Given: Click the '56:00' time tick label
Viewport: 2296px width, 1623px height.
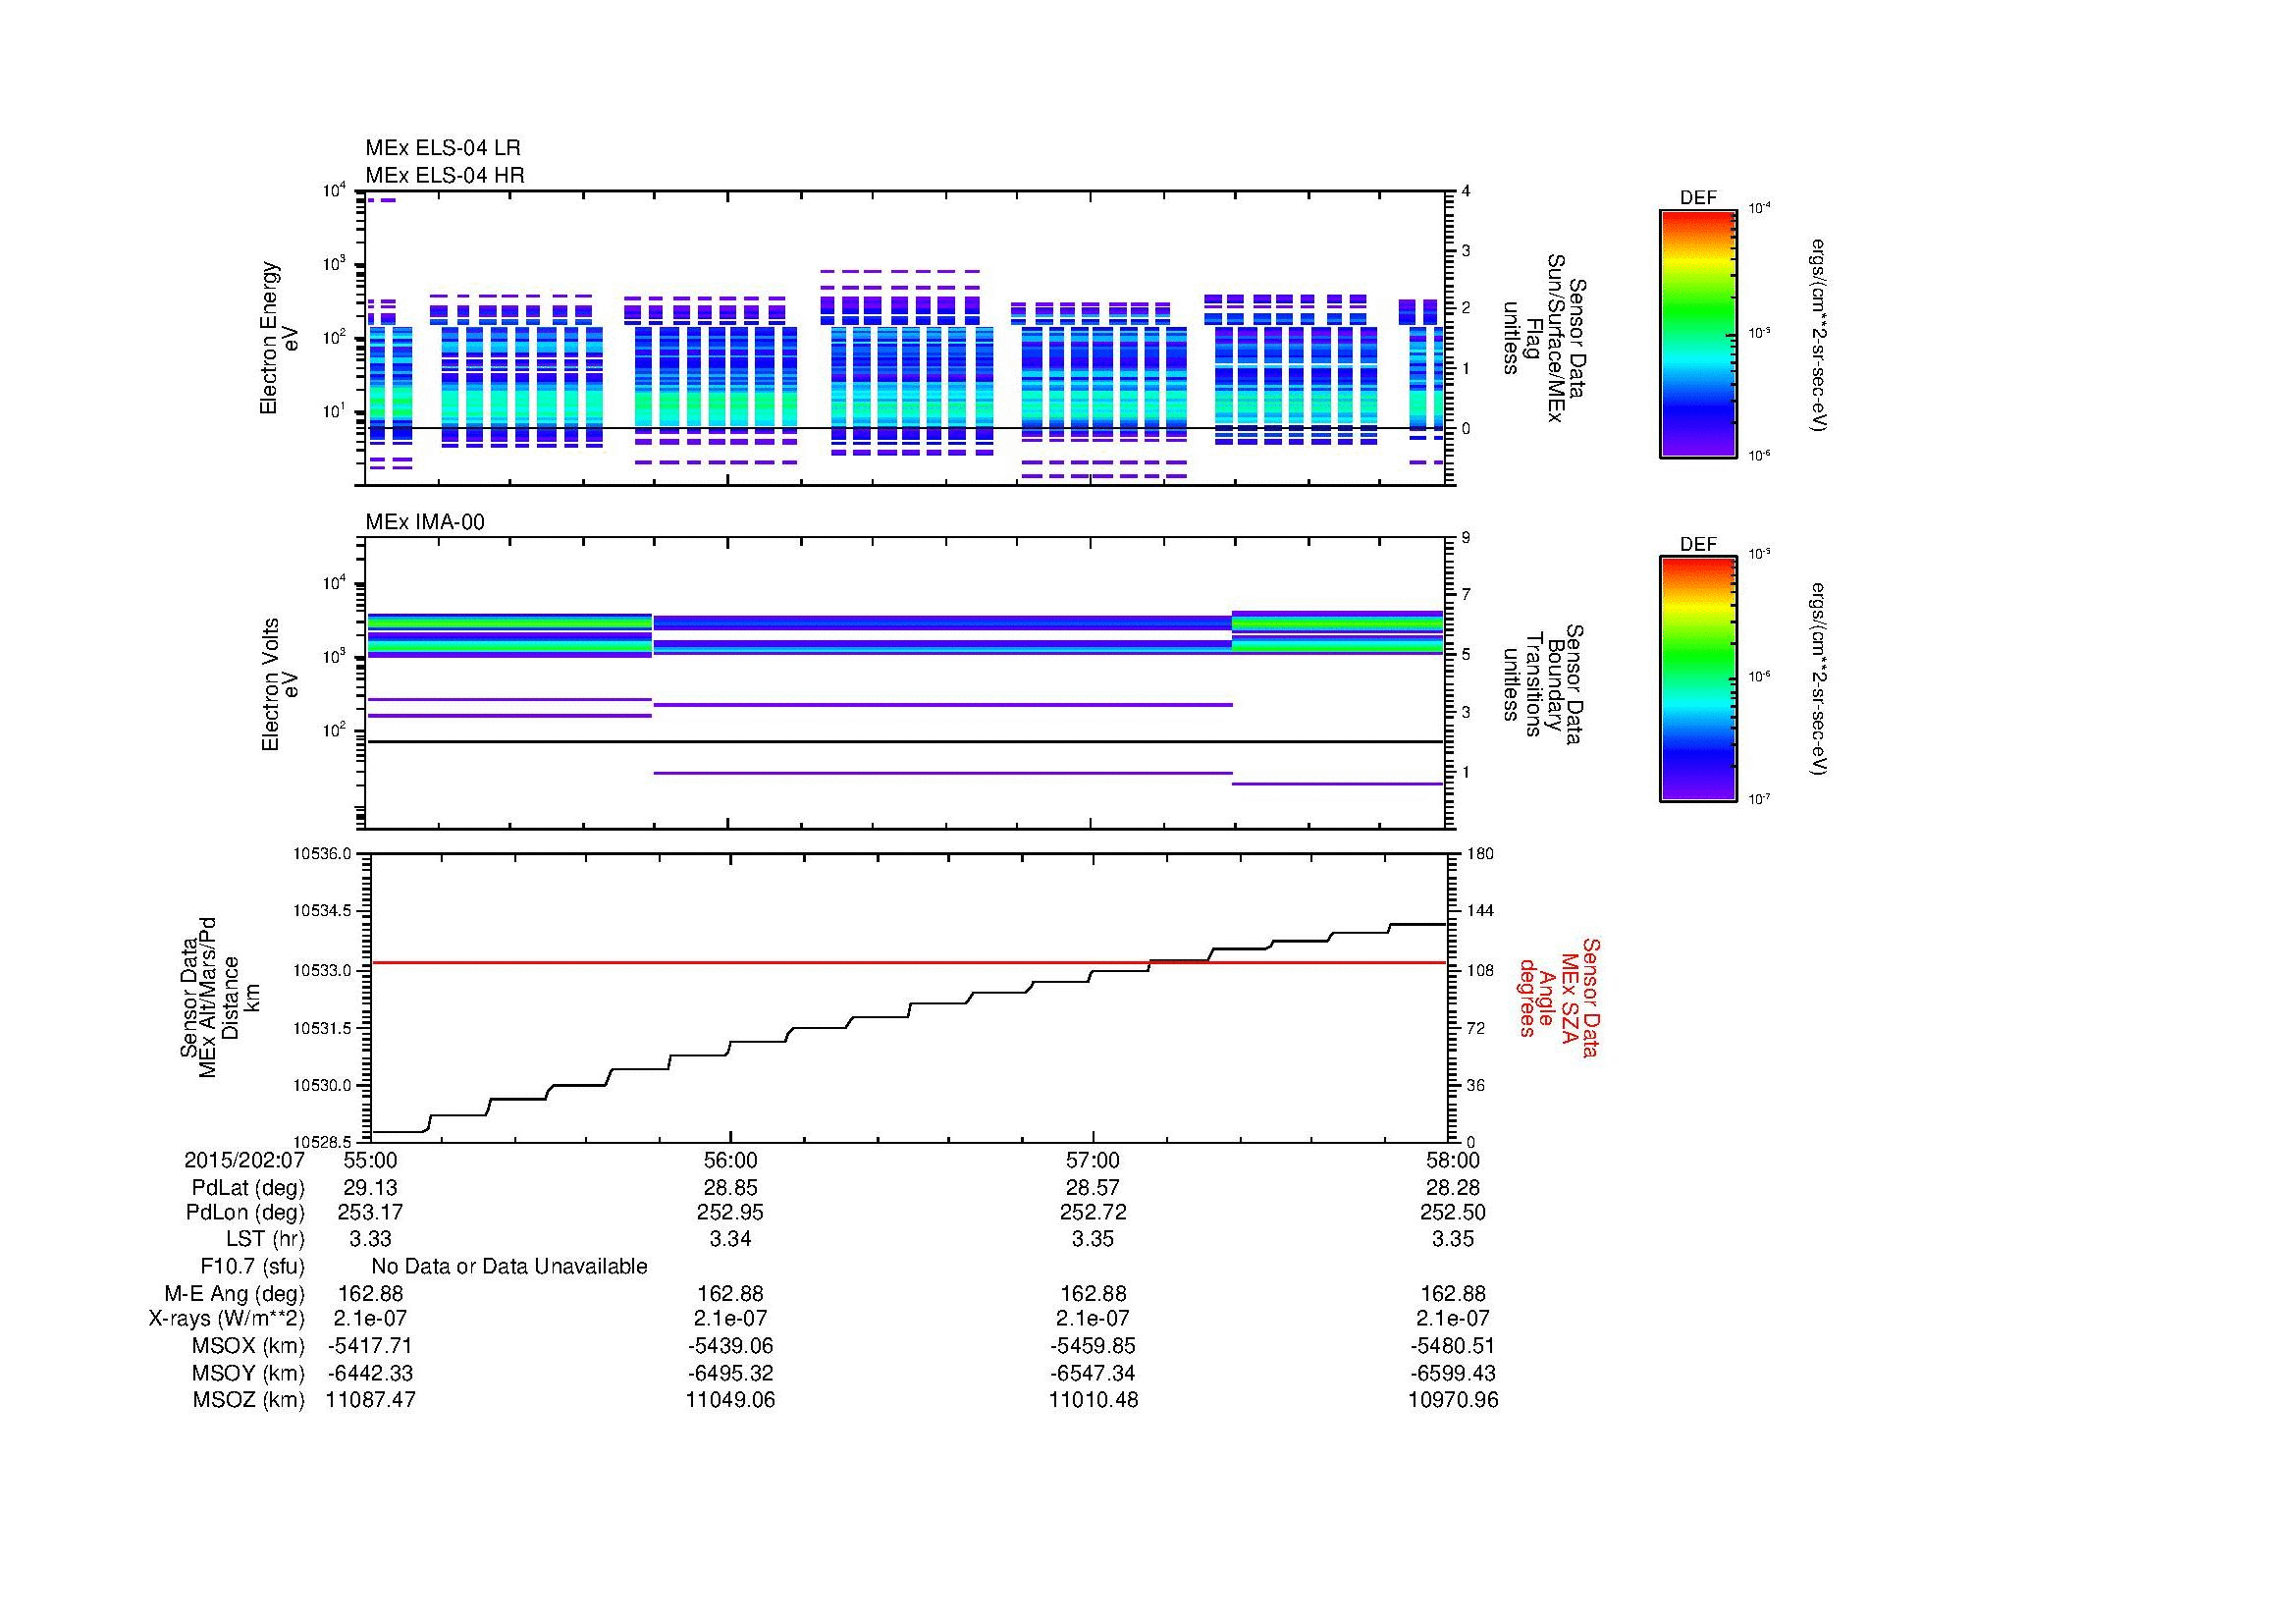Looking at the screenshot, I should tap(731, 1160).
